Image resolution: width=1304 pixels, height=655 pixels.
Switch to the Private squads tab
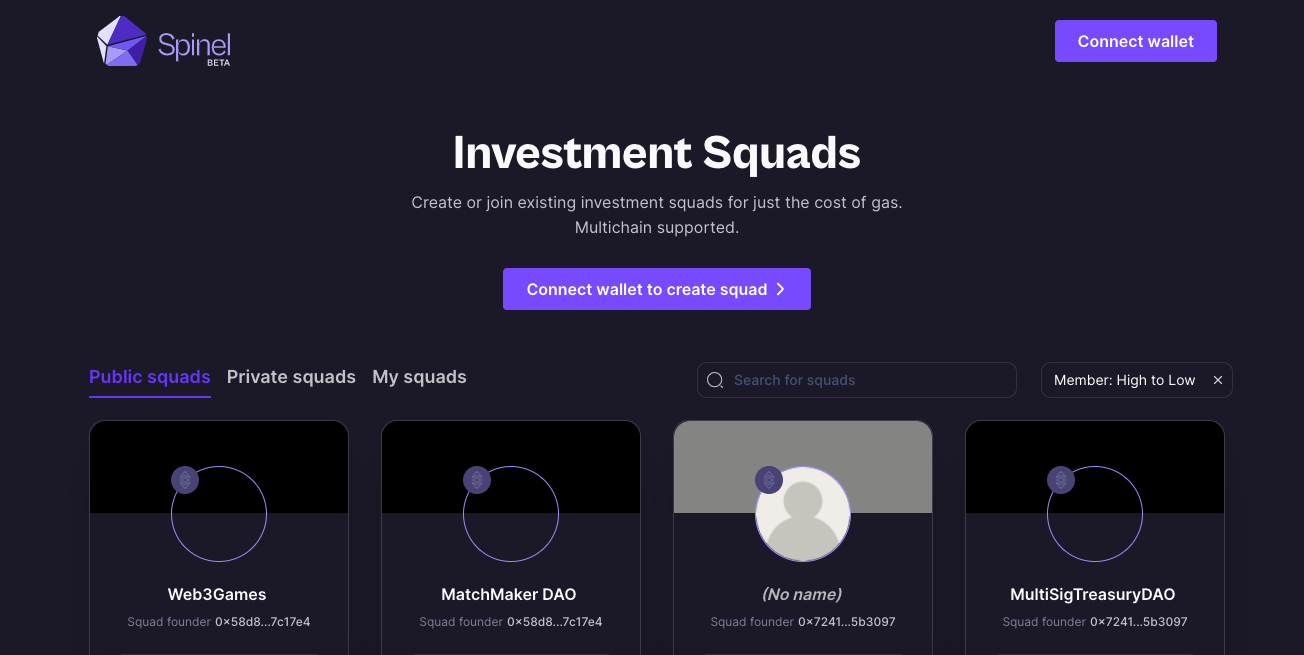[291, 377]
